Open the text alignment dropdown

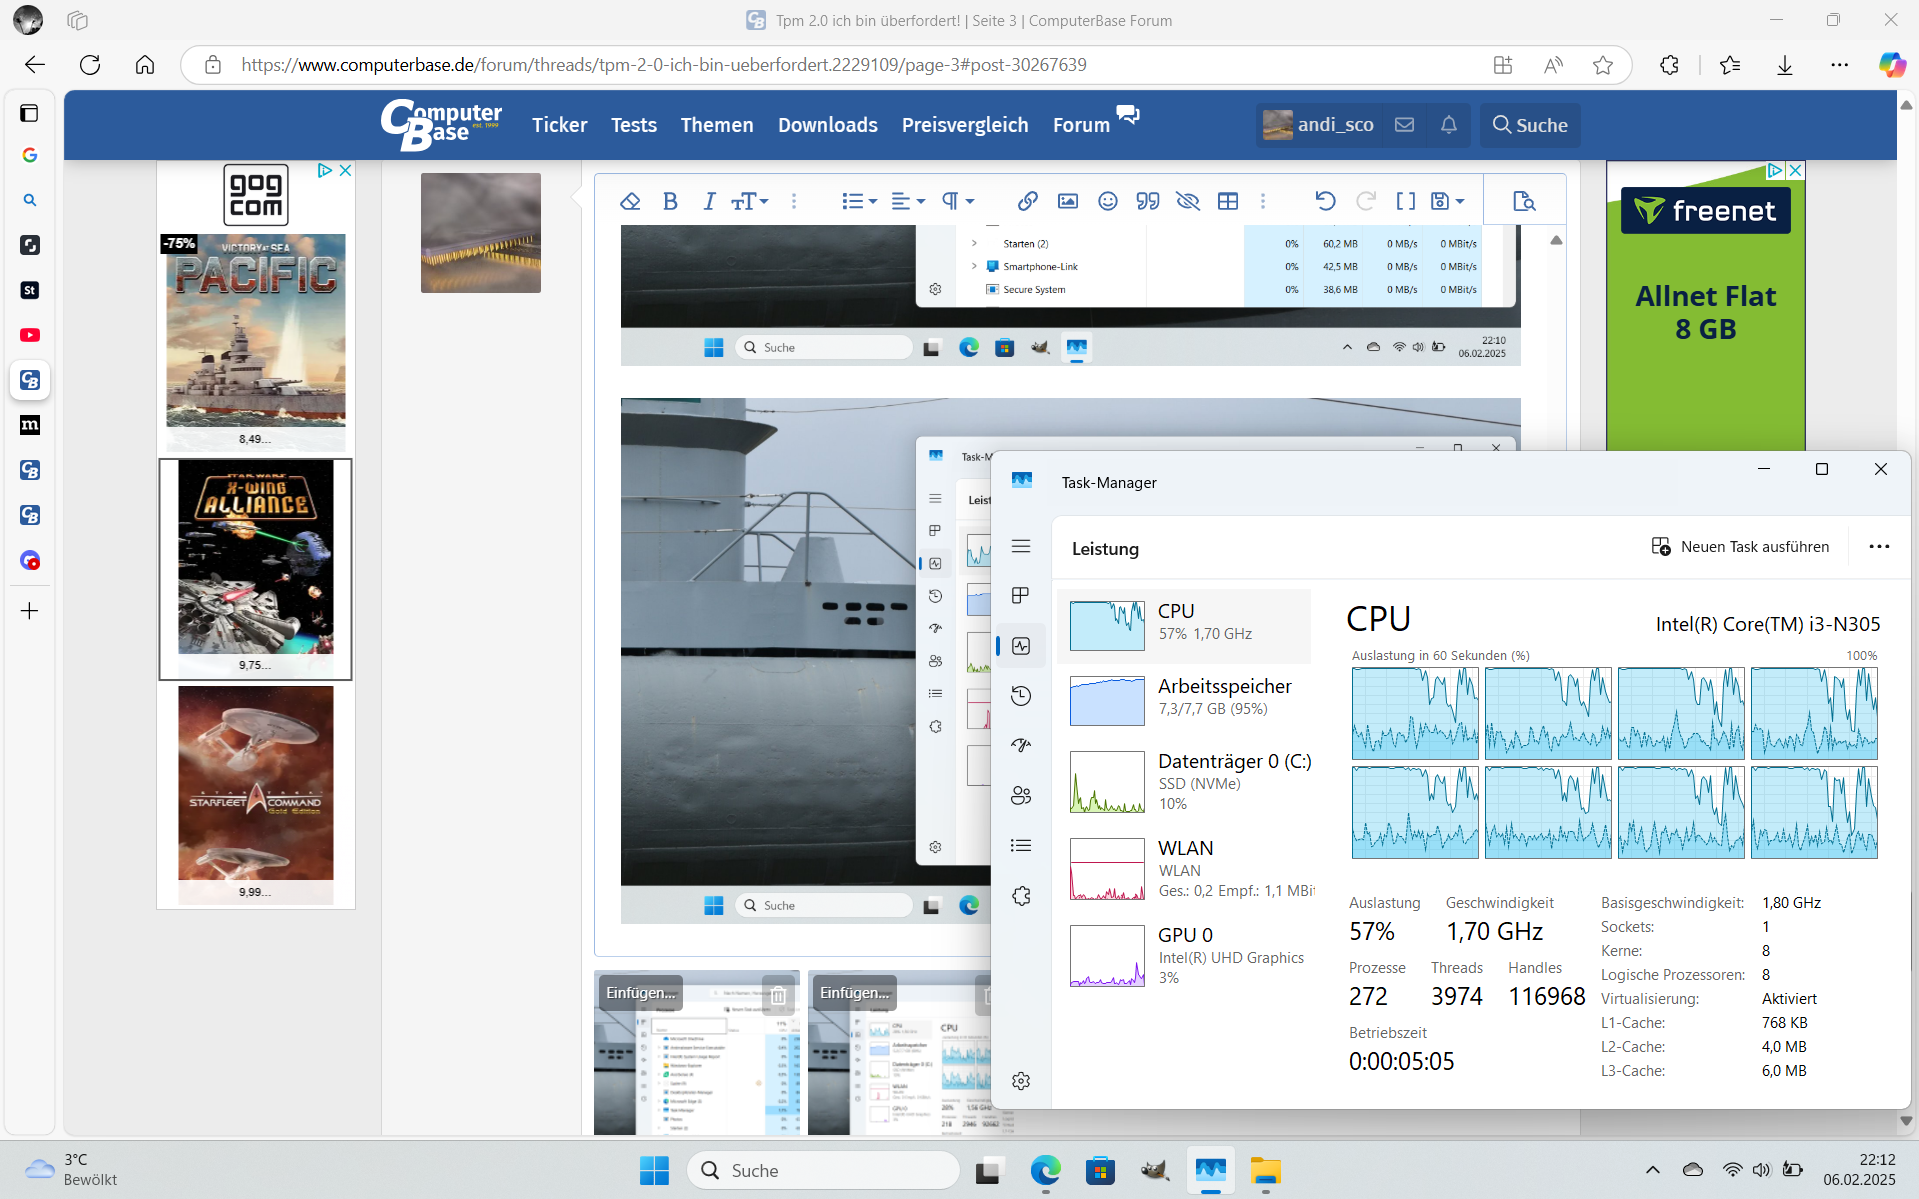[908, 201]
